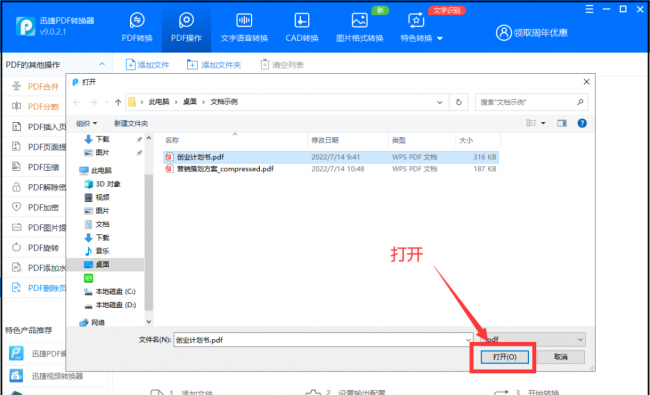Viewport: 650px width, 395px height.
Task: Select file 创业计划书.pdf
Action: [331, 157]
